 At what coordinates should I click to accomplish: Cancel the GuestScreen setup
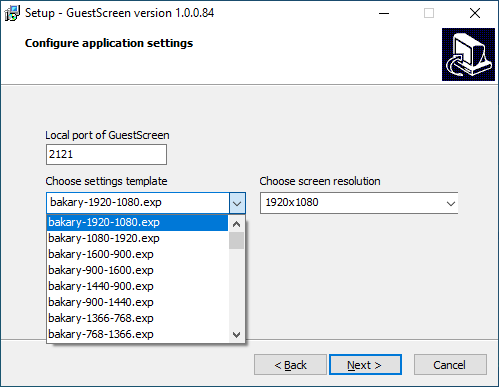pyautogui.click(x=450, y=365)
